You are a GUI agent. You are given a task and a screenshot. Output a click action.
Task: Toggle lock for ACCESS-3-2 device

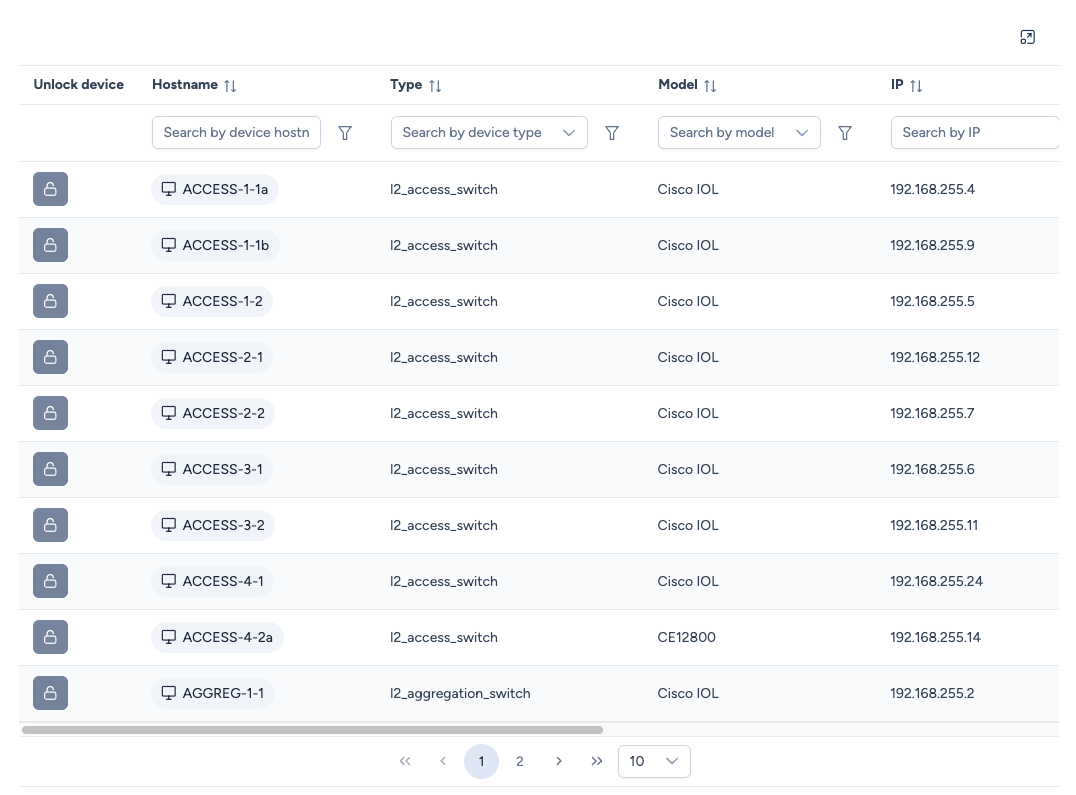coord(50,525)
